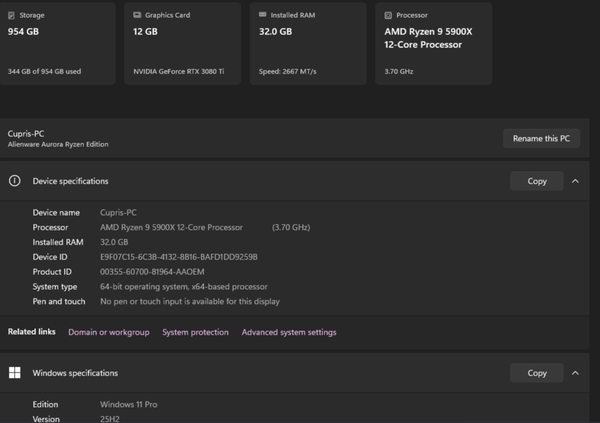Open Advanced system settings link

289,332
